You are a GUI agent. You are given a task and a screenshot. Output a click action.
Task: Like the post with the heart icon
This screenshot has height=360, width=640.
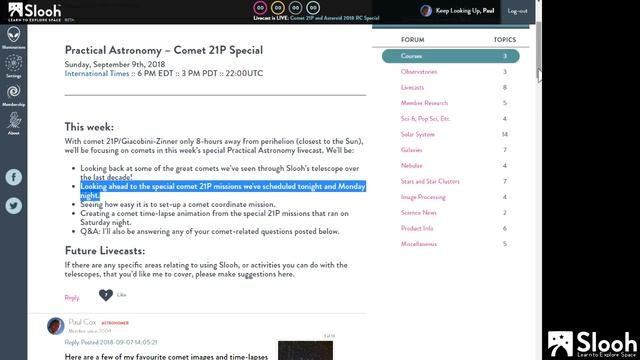coord(106,295)
